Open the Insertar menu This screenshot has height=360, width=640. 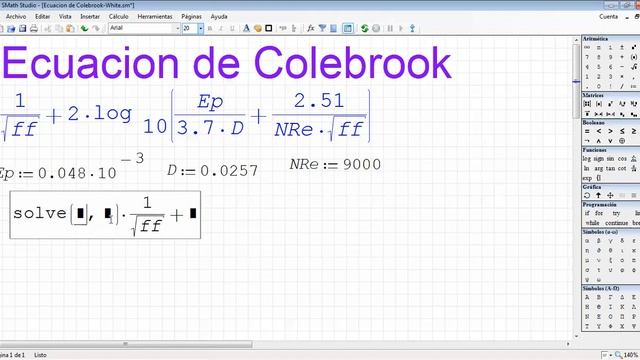click(x=90, y=17)
